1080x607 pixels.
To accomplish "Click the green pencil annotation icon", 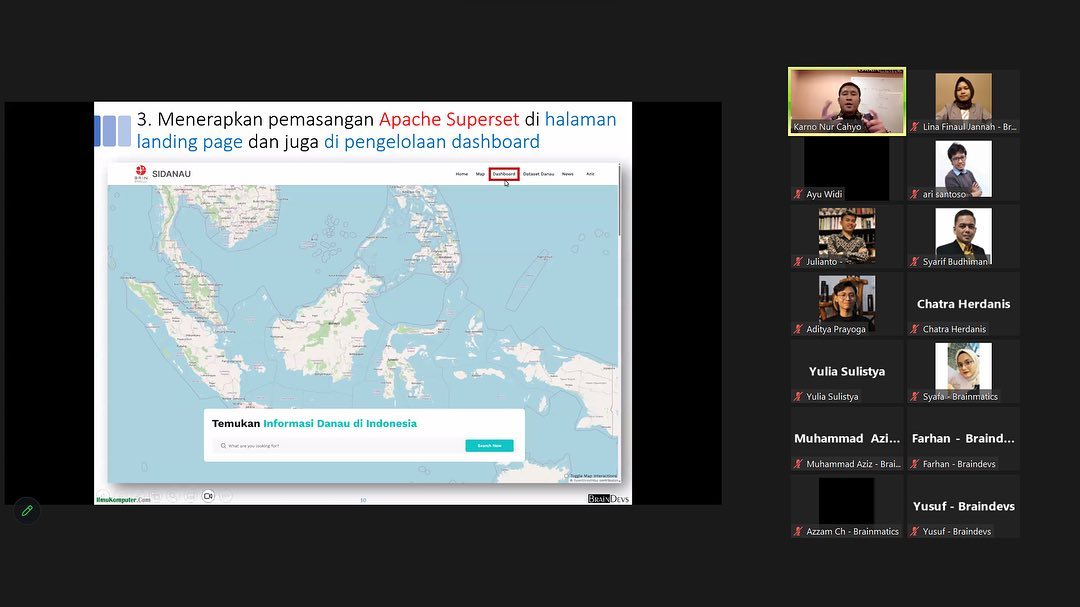I will click(x=27, y=510).
